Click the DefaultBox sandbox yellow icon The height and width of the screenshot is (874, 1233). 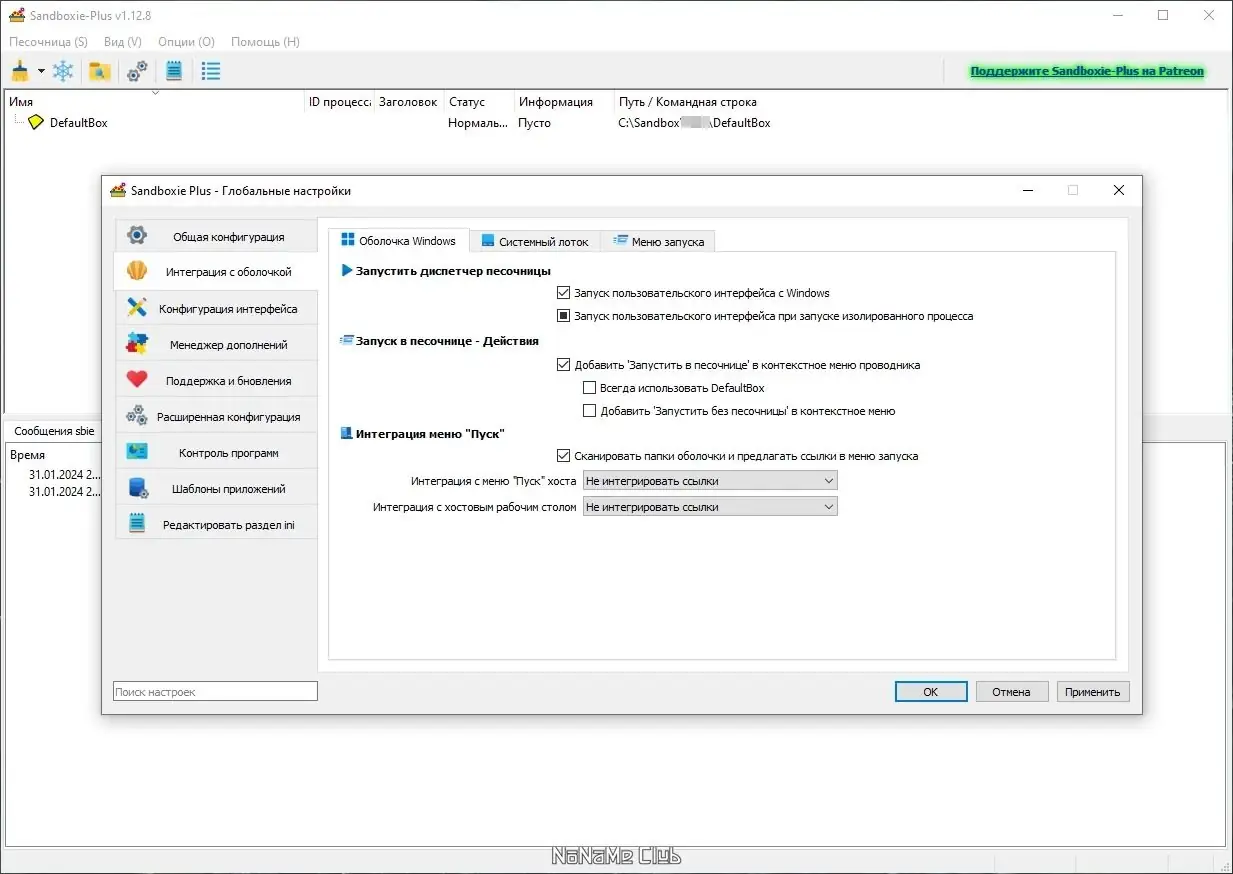(x=36, y=122)
